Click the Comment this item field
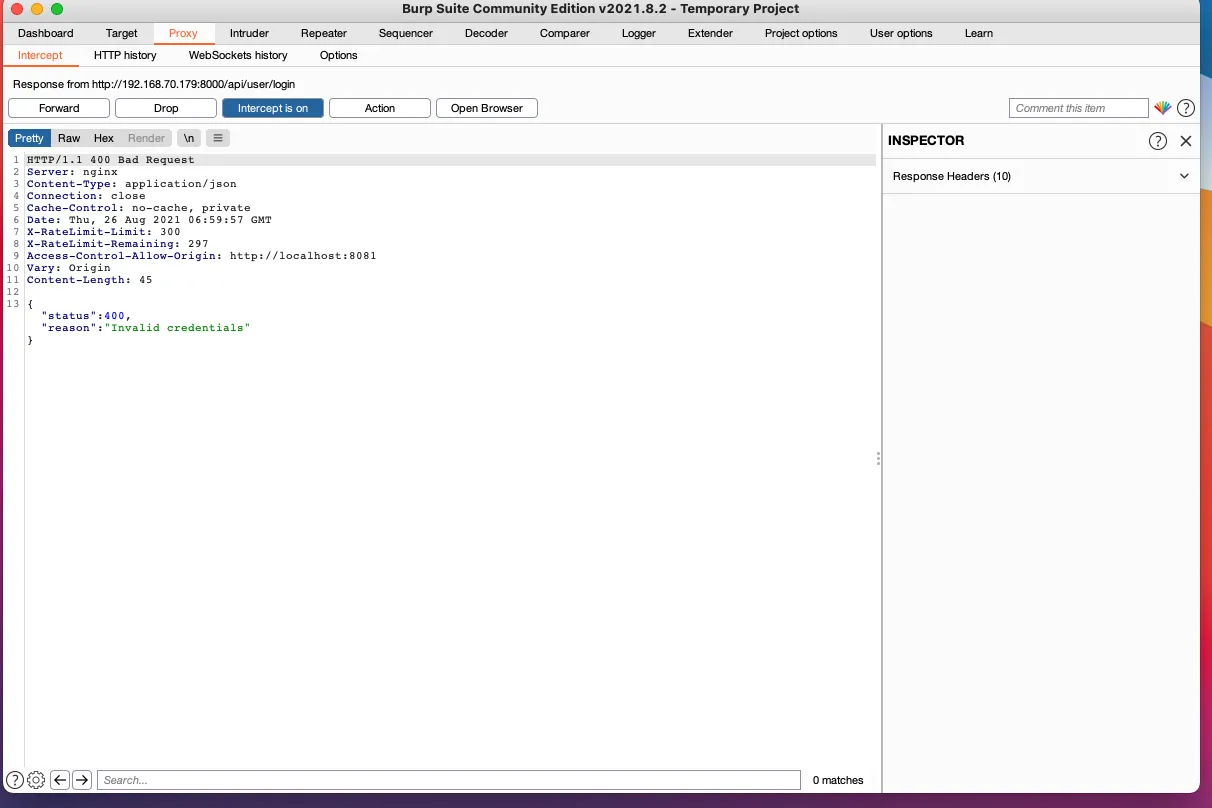 click(1079, 108)
